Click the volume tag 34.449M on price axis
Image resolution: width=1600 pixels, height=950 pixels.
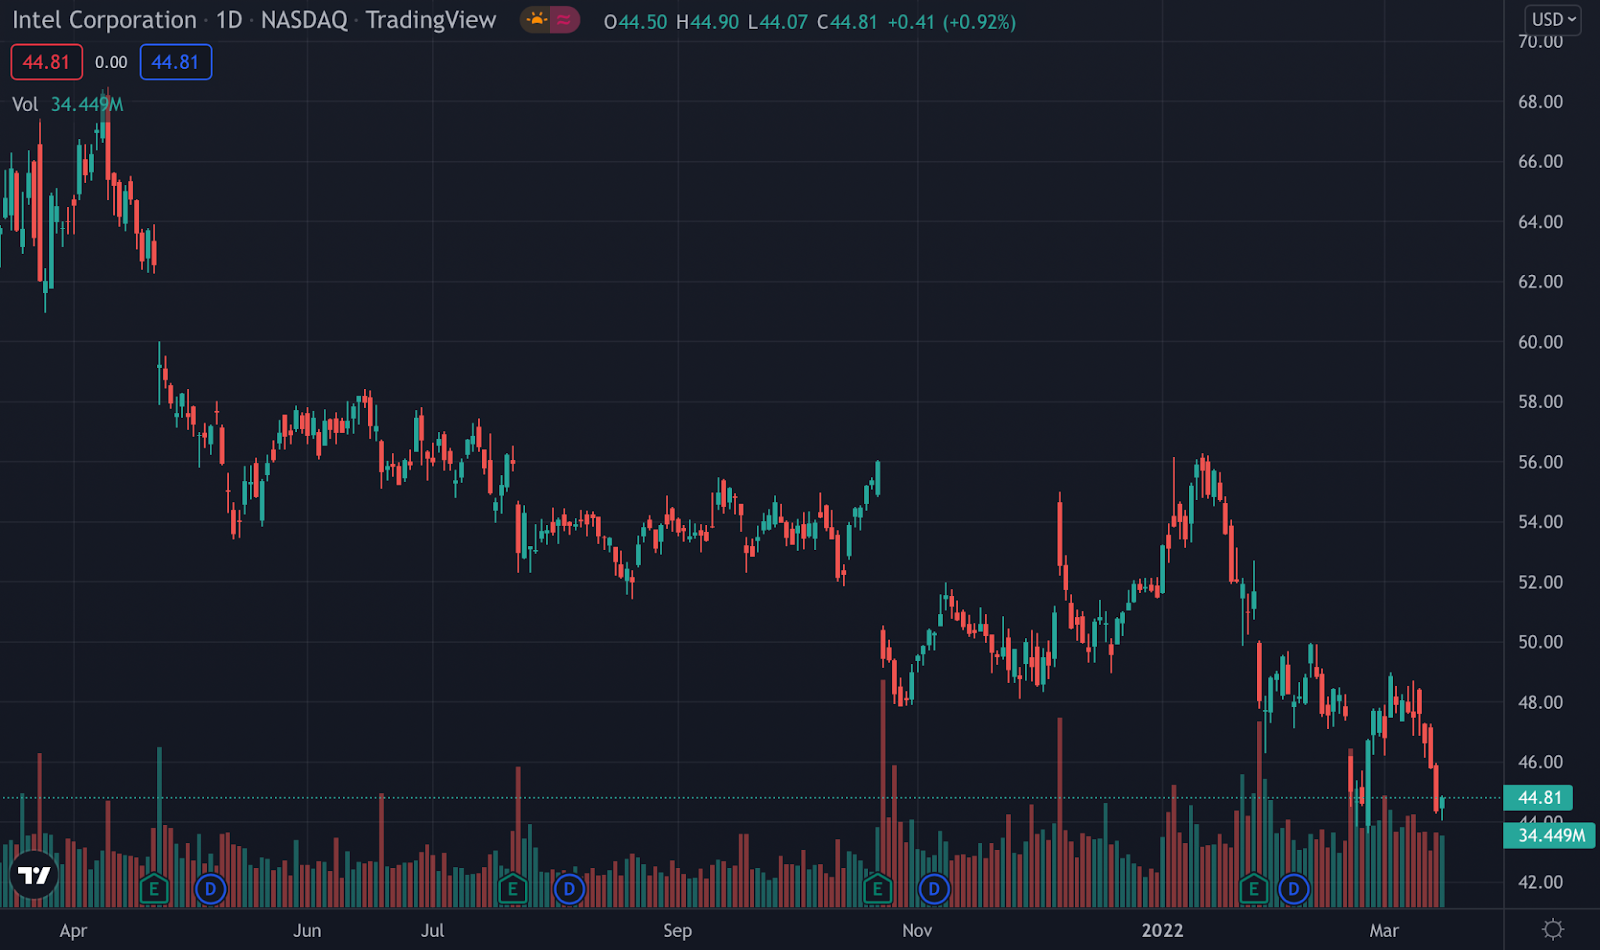(x=1551, y=835)
